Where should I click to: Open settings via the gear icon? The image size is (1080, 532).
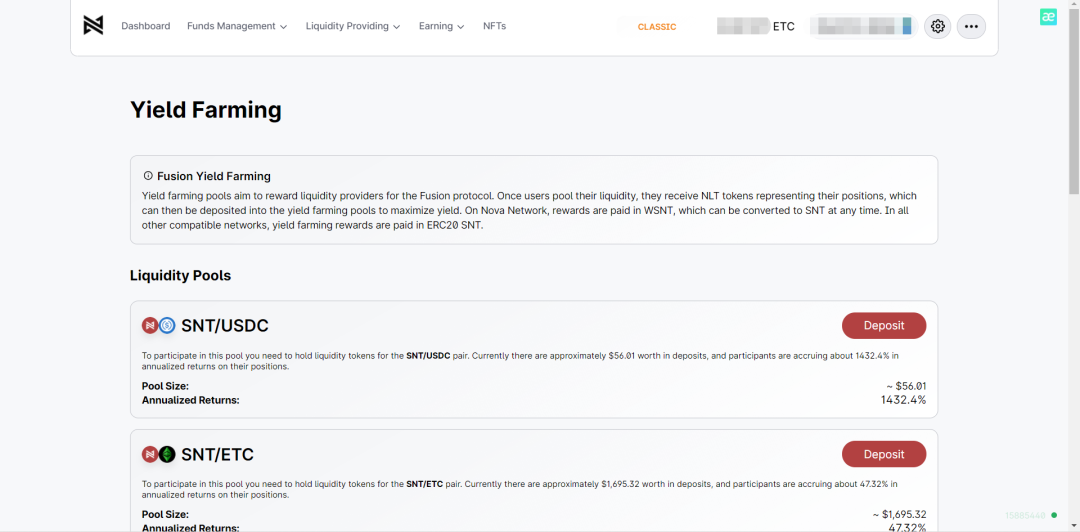click(937, 27)
